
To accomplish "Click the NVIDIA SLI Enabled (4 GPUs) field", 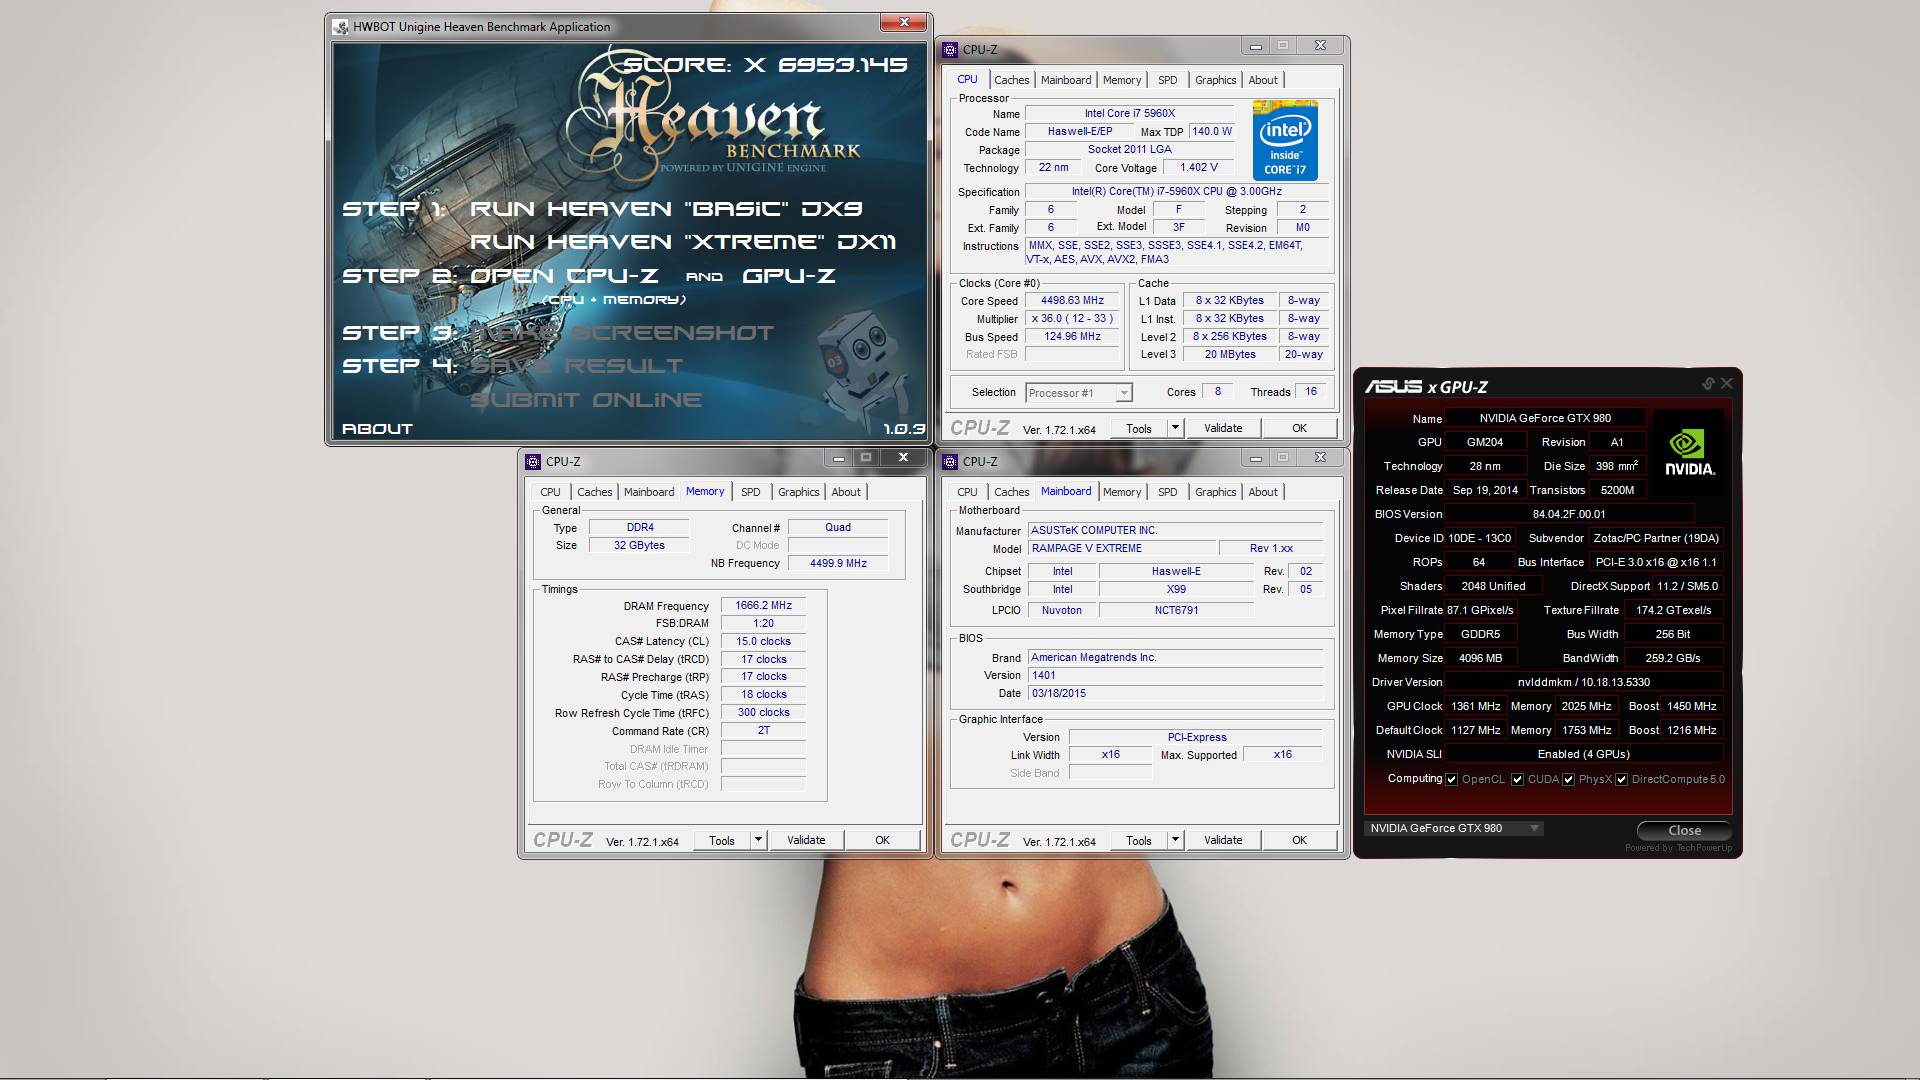I will 1584,754.
